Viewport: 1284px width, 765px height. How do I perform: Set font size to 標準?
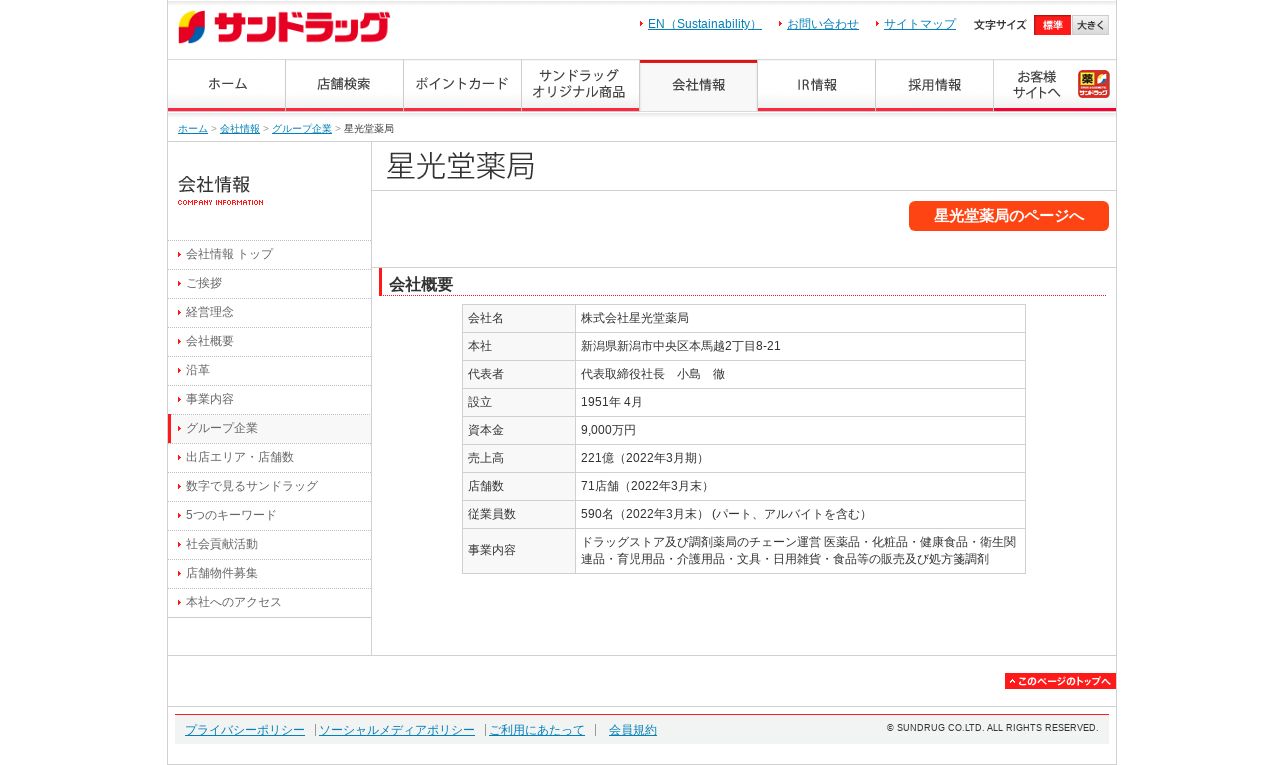1052,25
